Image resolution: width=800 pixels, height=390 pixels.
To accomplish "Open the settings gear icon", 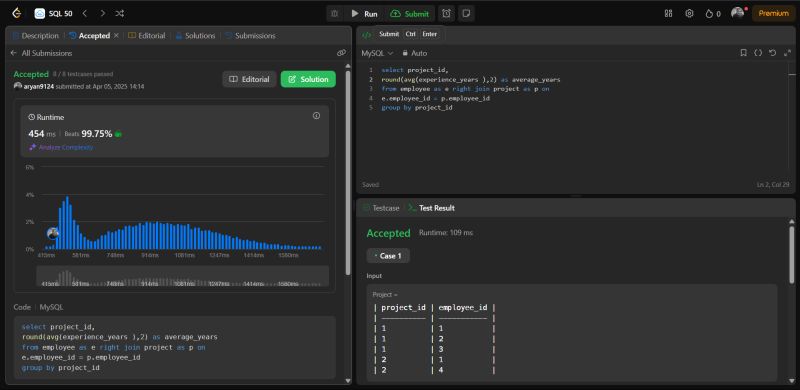I will tap(689, 14).
